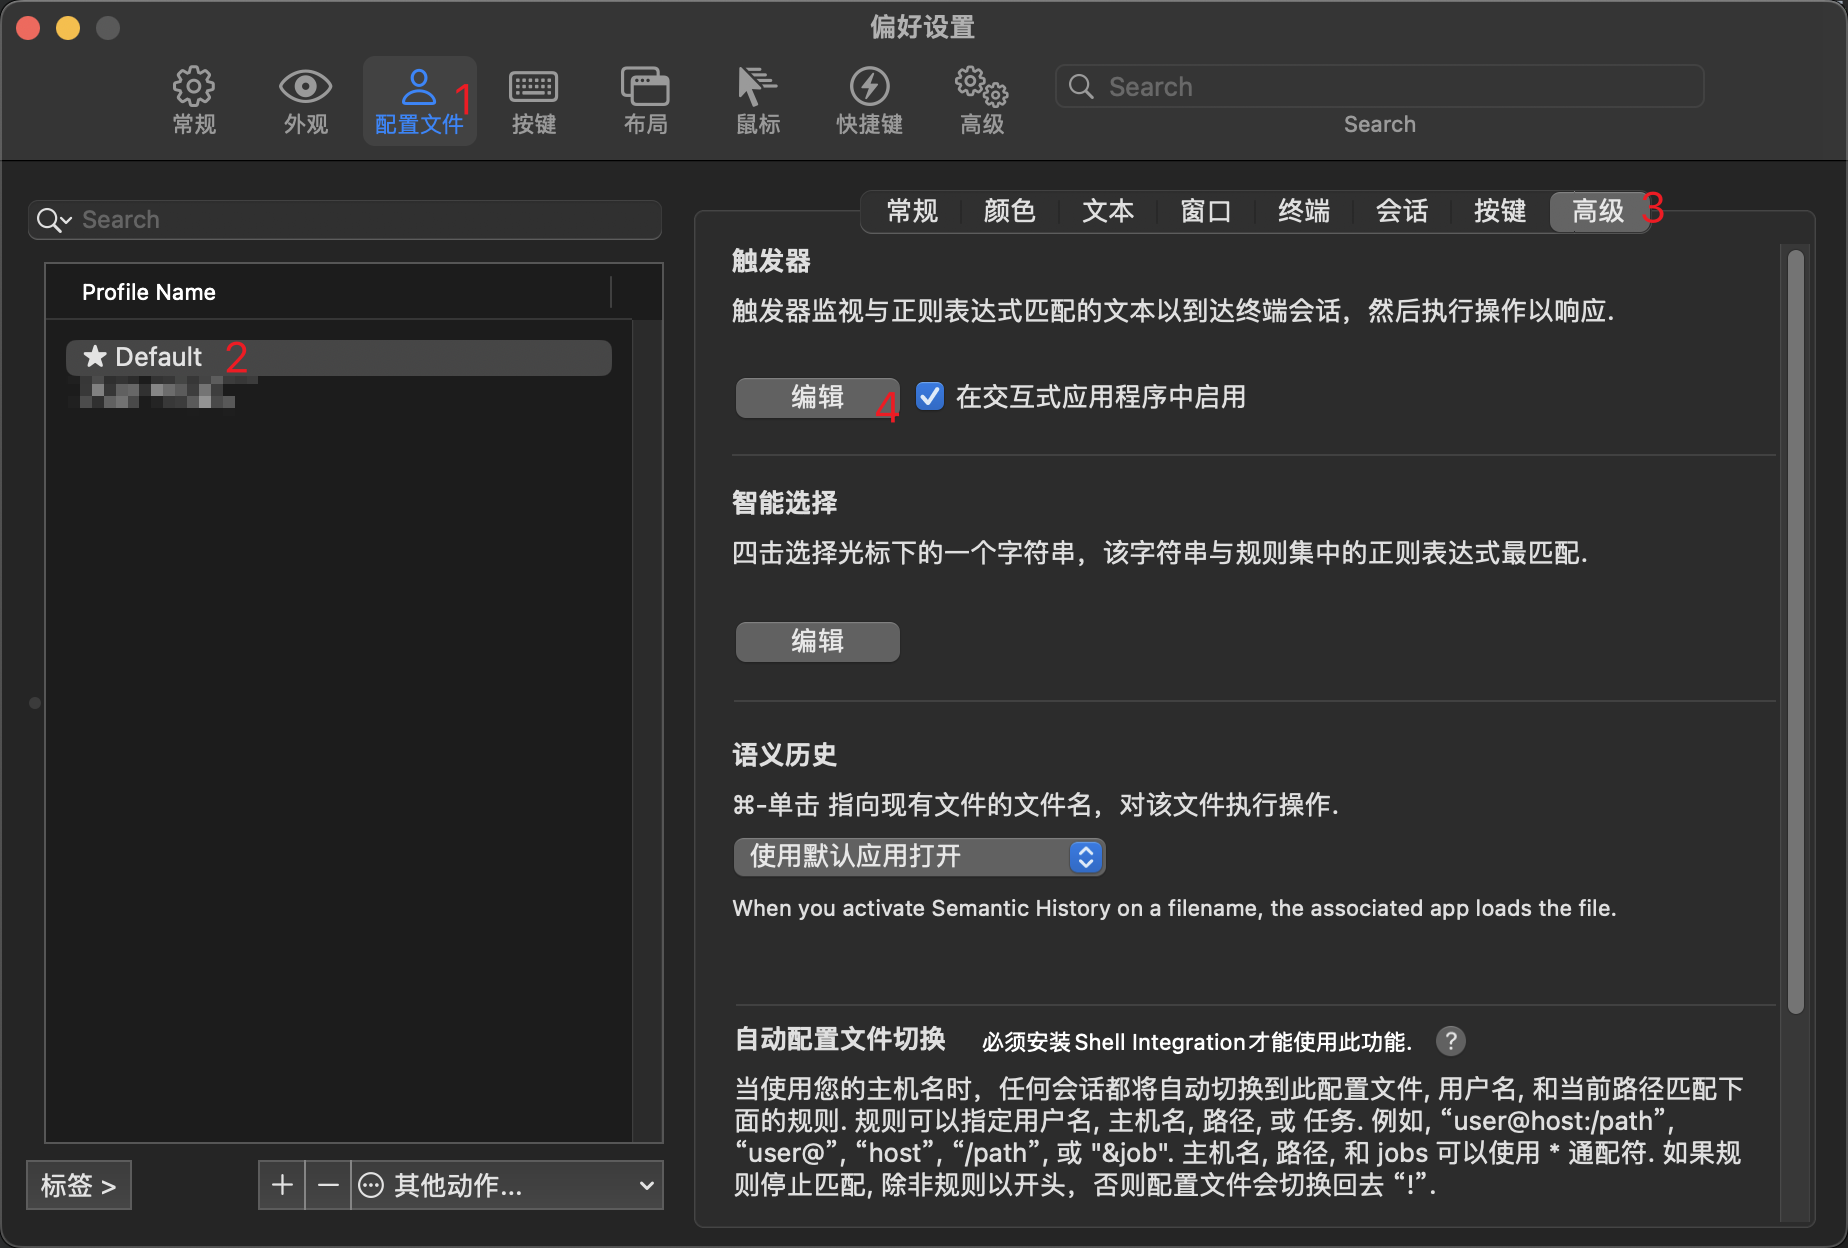Click 编辑 button under 智能选择

click(817, 641)
